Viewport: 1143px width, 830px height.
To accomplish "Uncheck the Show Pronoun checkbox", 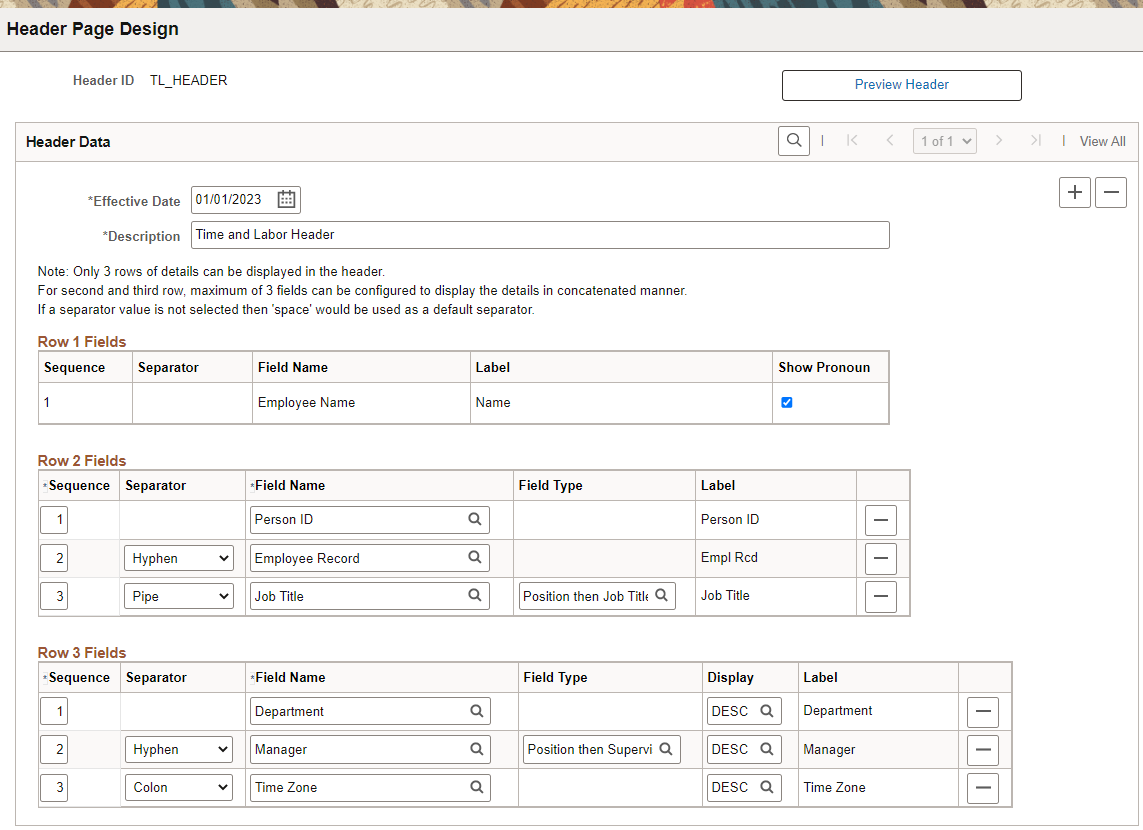I will (x=787, y=403).
